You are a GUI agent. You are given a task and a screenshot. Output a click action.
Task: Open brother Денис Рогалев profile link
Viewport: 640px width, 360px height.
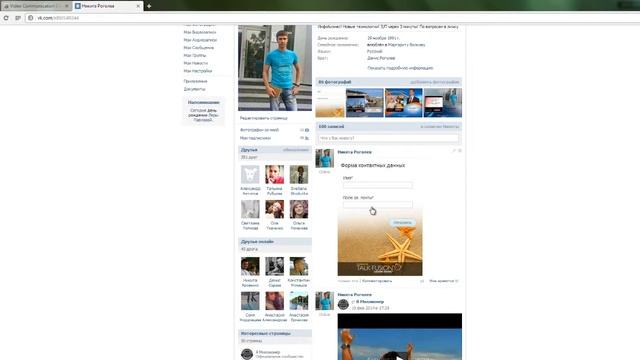(x=381, y=58)
